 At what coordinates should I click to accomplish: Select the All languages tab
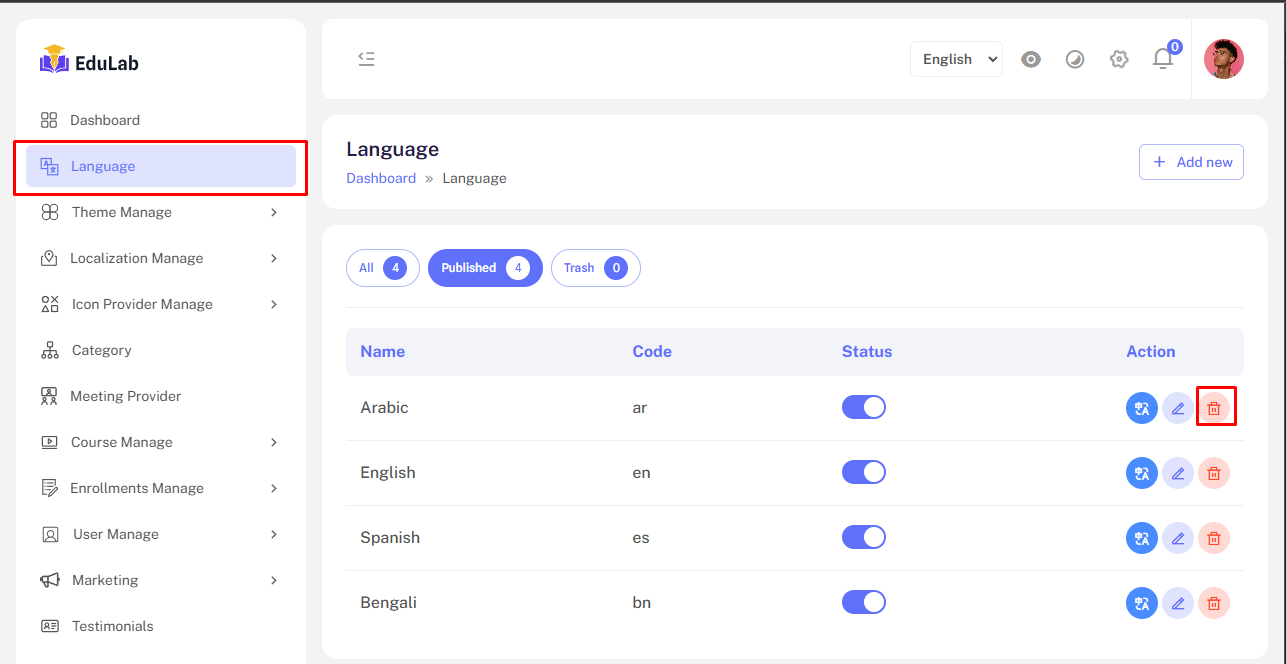[x=382, y=268]
